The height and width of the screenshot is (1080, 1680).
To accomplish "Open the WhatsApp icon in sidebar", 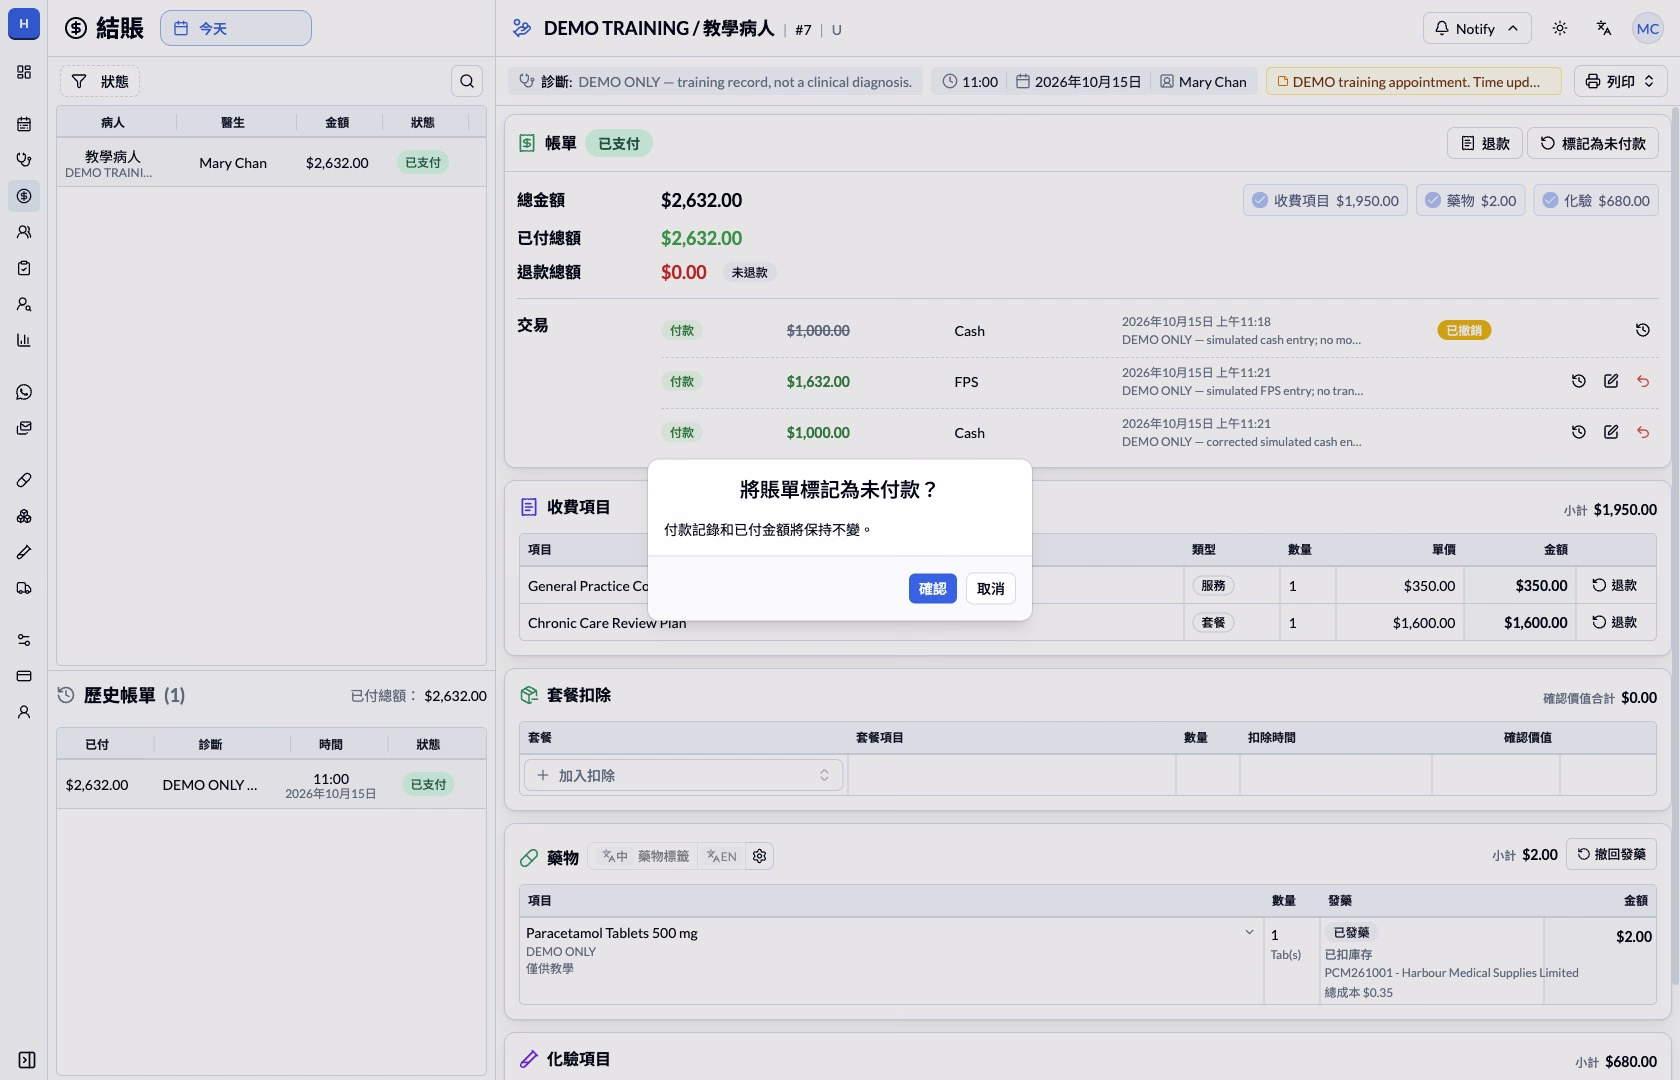I will click(x=24, y=392).
